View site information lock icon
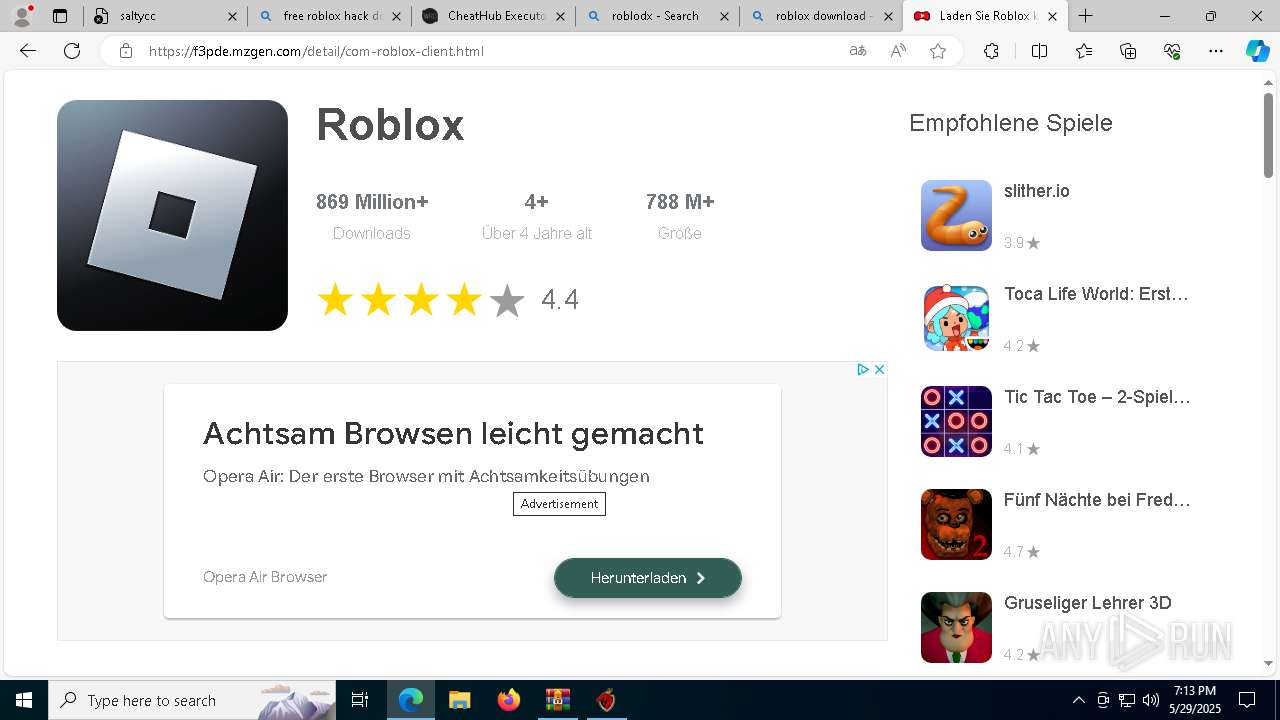The width and height of the screenshot is (1280, 720). point(126,51)
